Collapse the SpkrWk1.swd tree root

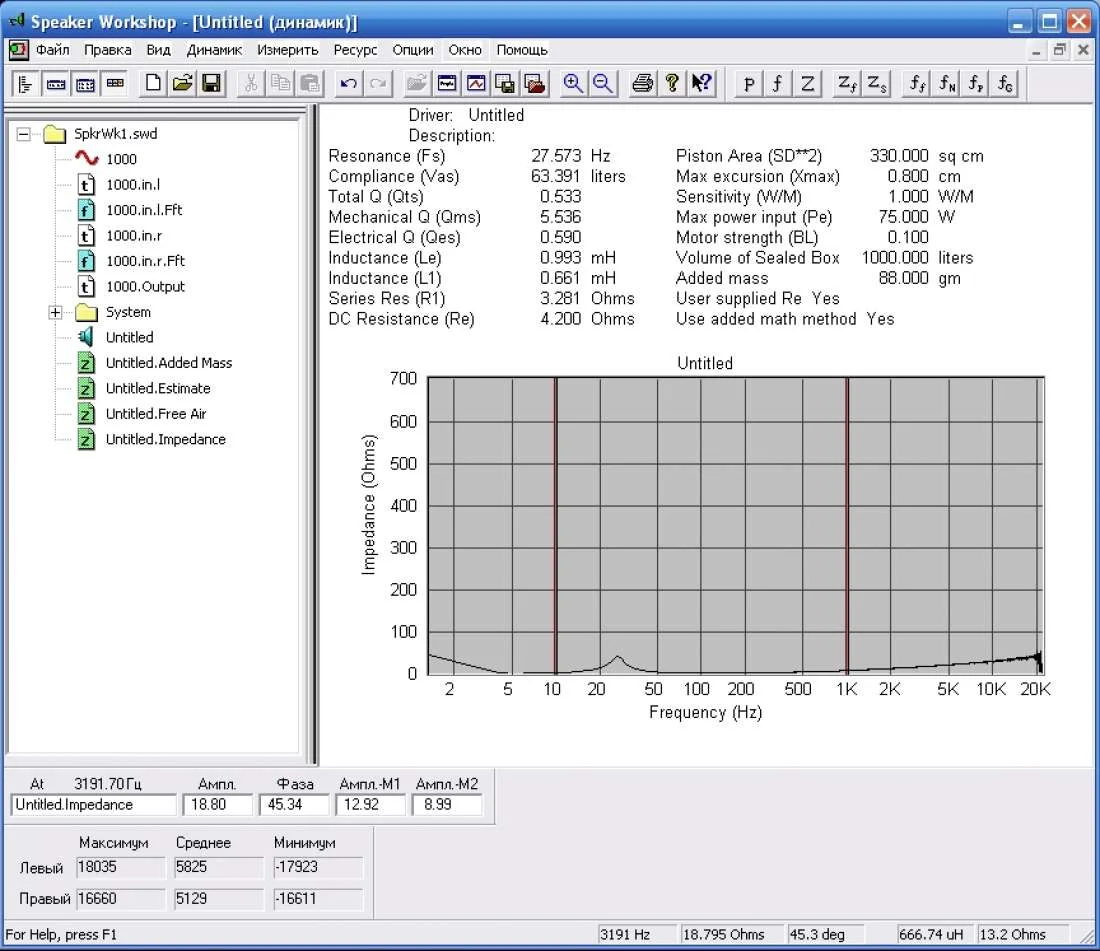click(26, 134)
